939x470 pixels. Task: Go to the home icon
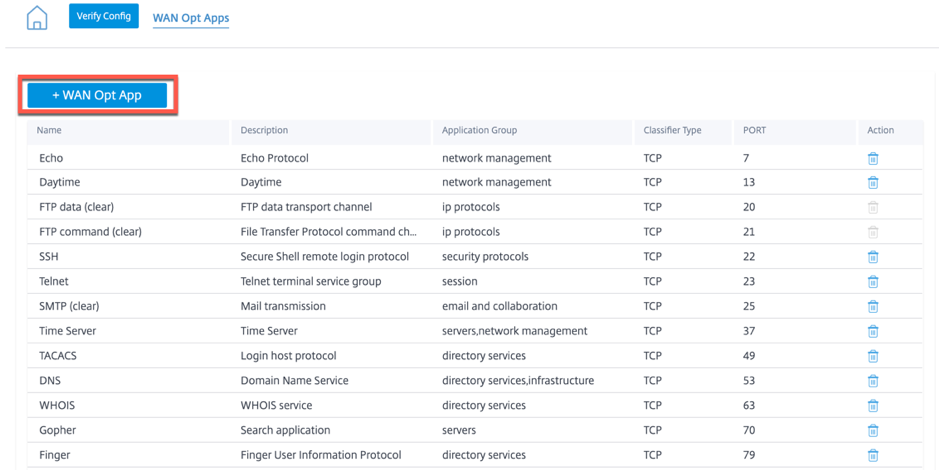[37, 18]
